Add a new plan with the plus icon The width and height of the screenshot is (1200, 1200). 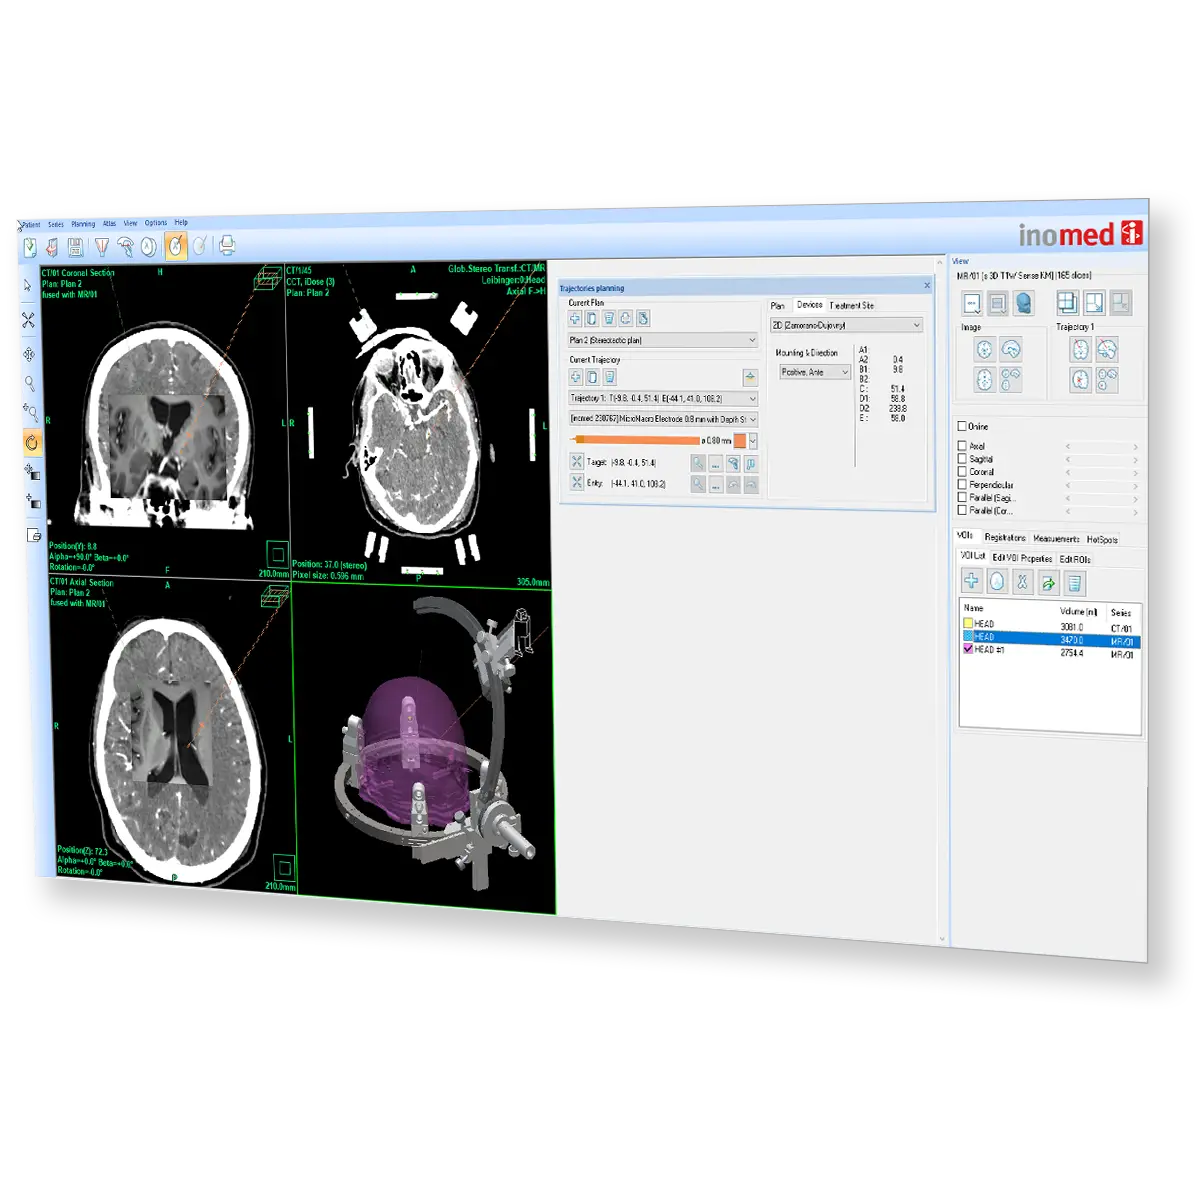(573, 318)
